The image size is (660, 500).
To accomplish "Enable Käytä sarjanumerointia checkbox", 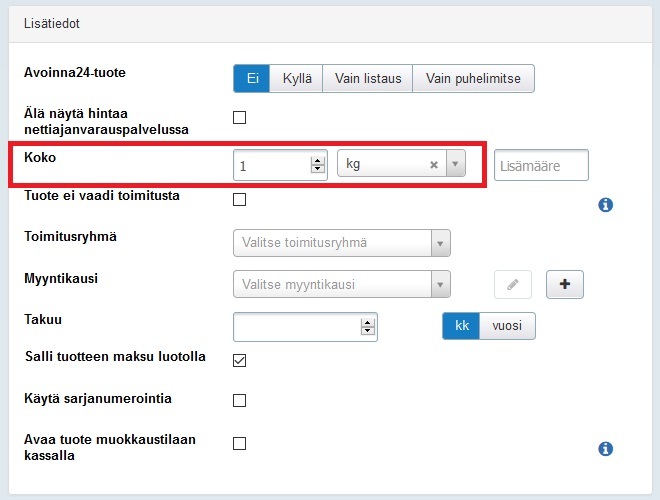I will pos(239,401).
